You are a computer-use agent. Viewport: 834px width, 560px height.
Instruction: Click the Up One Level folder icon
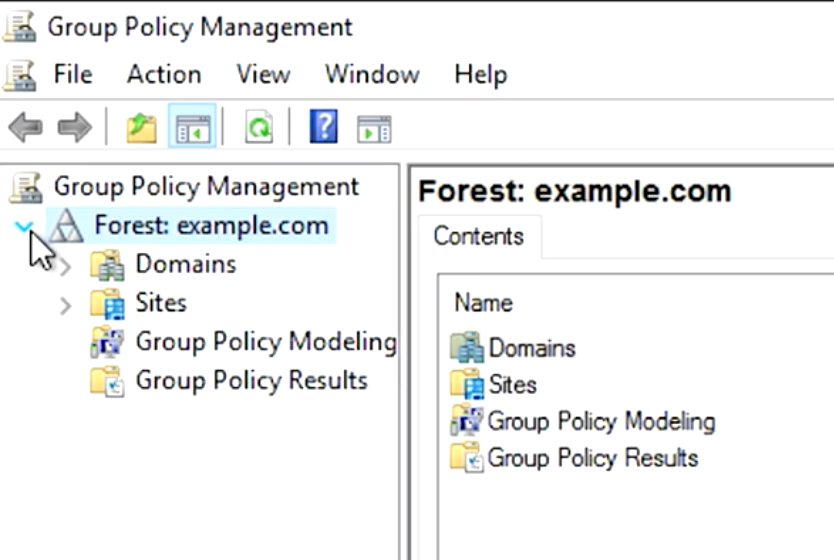(141, 128)
